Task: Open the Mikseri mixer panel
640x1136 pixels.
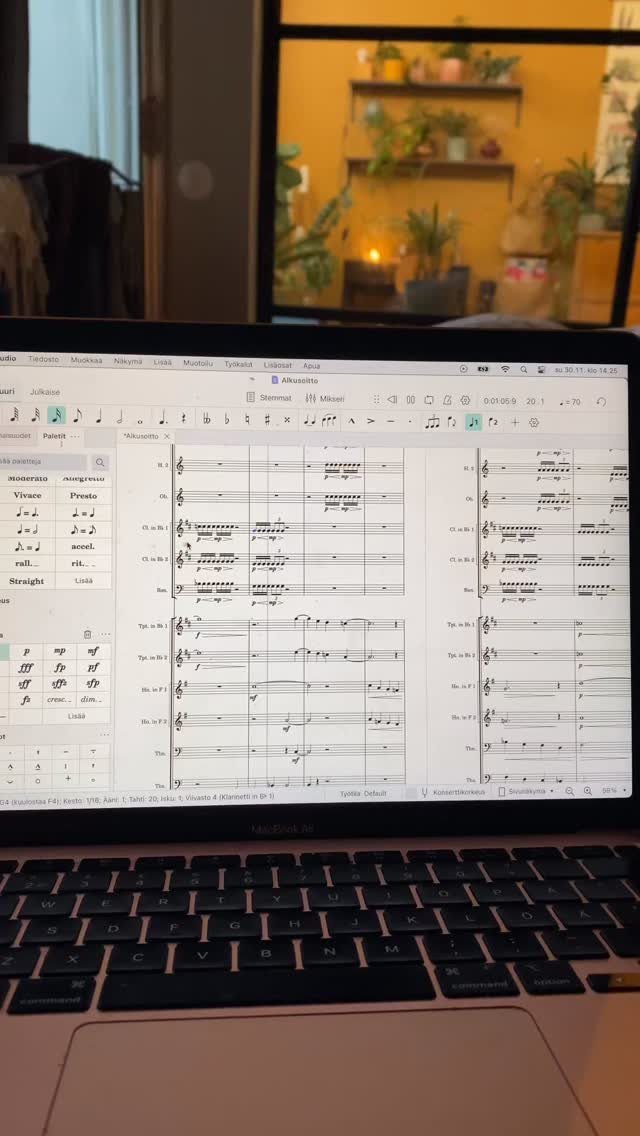Action: (325, 398)
